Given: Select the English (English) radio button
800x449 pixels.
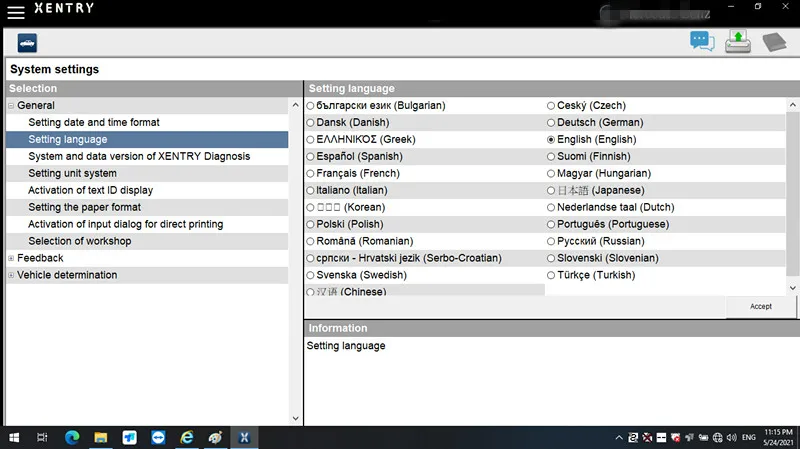Looking at the screenshot, I should 551,139.
